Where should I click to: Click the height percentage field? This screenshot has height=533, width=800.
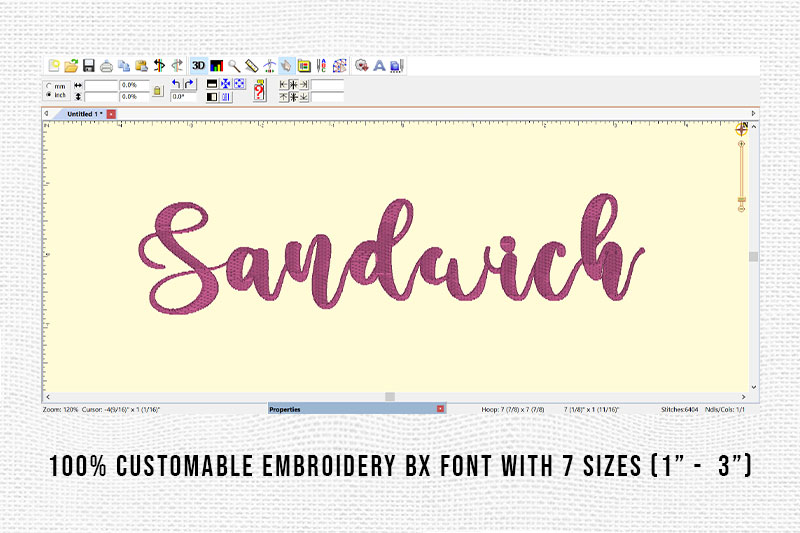click(x=134, y=96)
